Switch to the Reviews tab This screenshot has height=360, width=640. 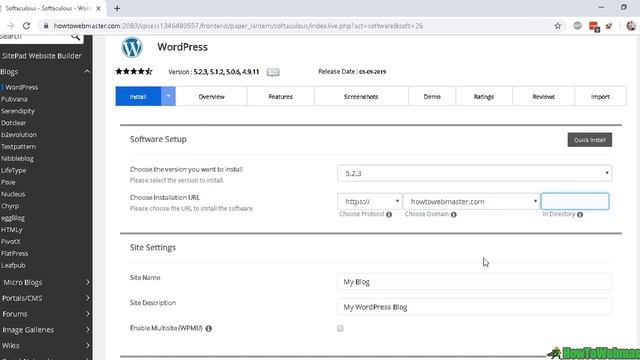pyautogui.click(x=543, y=96)
